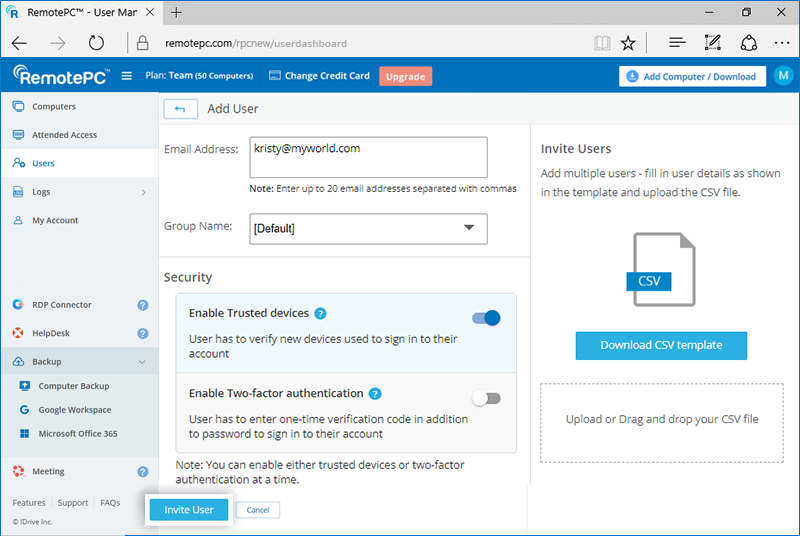This screenshot has height=536, width=800.
Task: Open Computers in the sidebar
Action: [54, 106]
